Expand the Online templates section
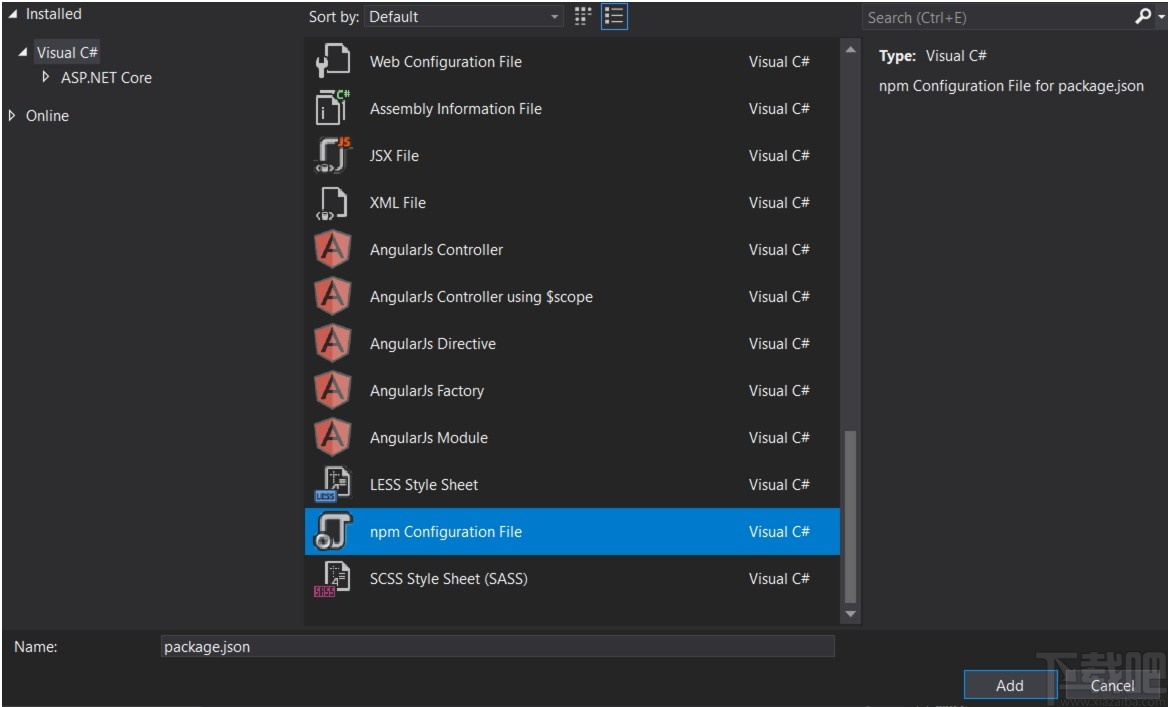Screen dimensions: 1170x707 point(11,115)
